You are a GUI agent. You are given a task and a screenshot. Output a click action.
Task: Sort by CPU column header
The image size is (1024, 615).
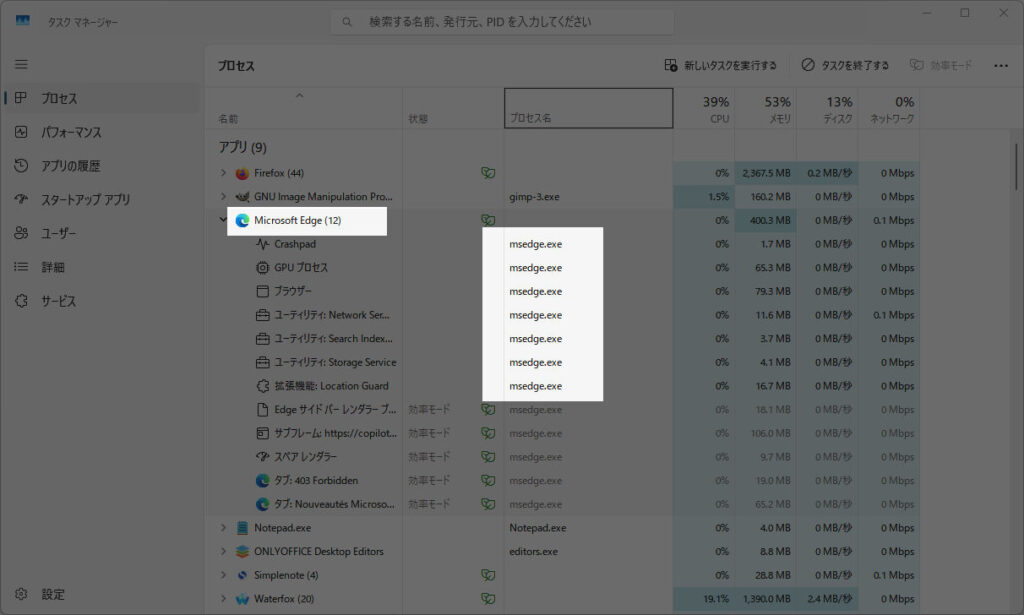(x=704, y=108)
